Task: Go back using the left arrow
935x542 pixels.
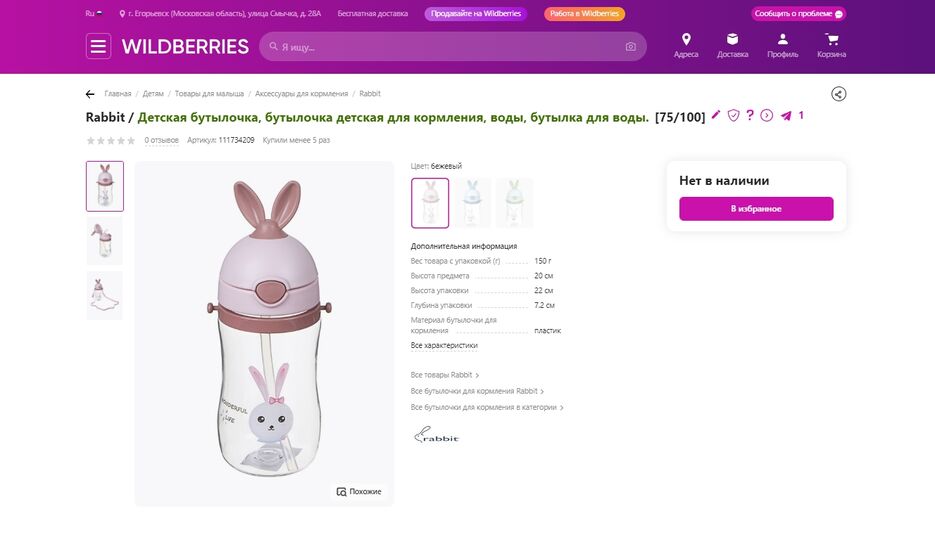Action: click(90, 94)
